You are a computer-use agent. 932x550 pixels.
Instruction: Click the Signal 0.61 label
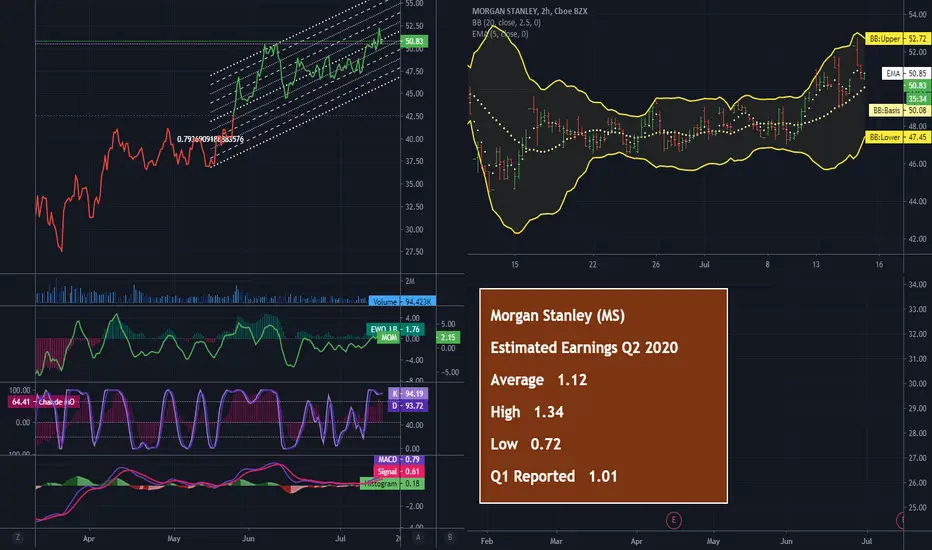click(x=399, y=472)
